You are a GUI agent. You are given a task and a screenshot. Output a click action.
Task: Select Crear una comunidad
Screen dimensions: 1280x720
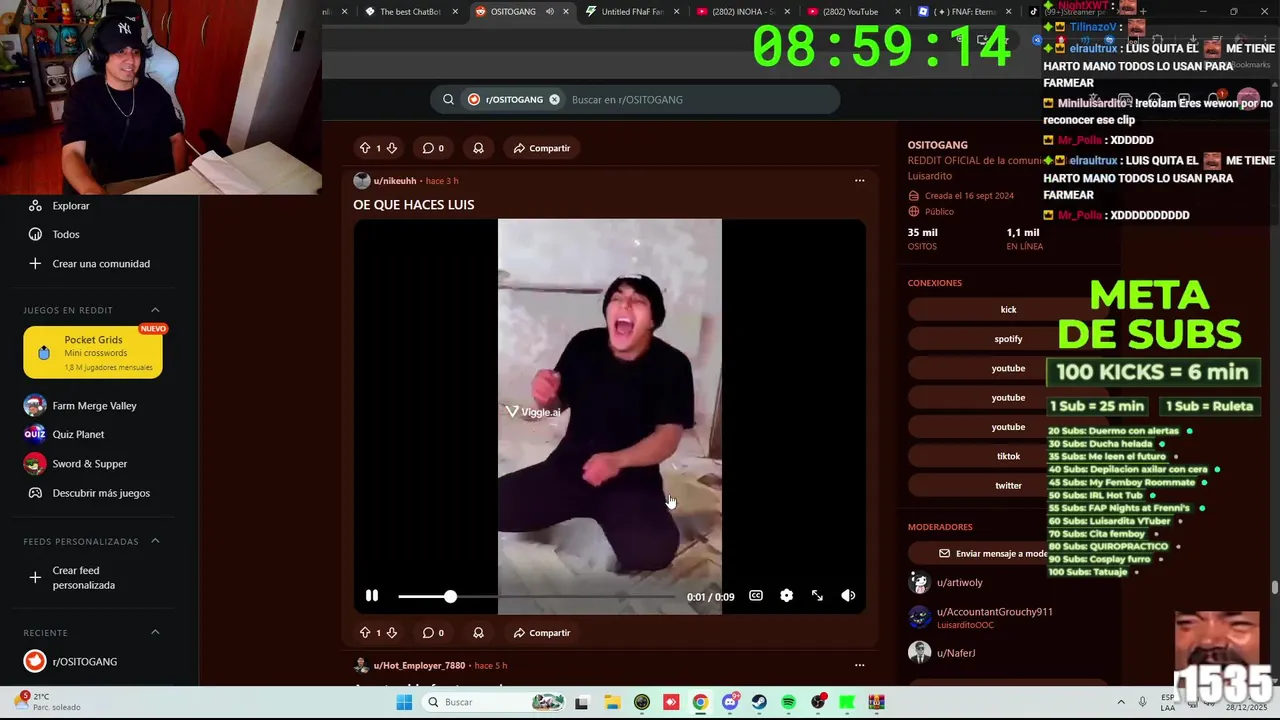point(101,264)
